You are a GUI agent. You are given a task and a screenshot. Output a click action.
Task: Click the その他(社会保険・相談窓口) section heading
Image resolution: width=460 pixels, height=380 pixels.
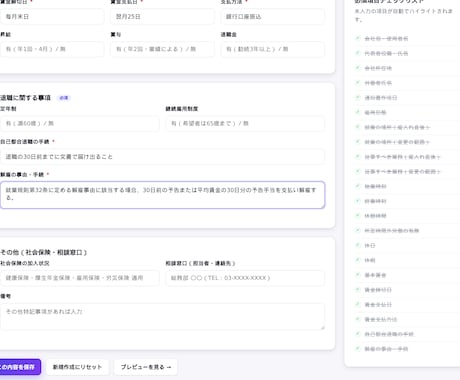point(43,252)
